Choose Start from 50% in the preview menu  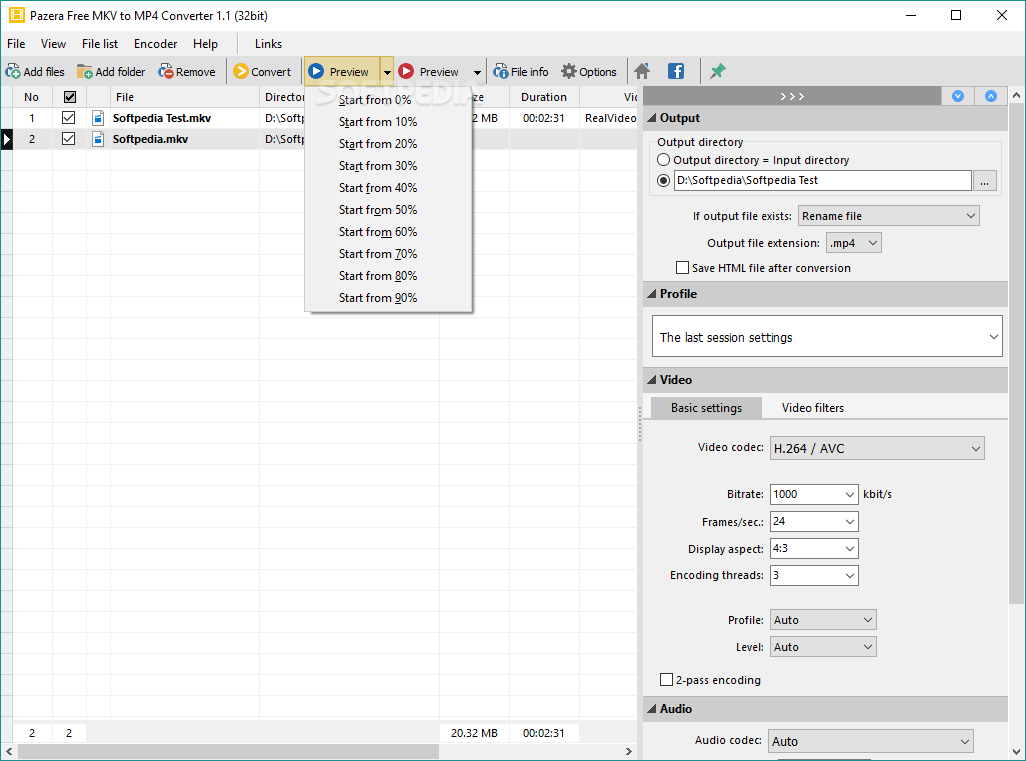coord(388,210)
